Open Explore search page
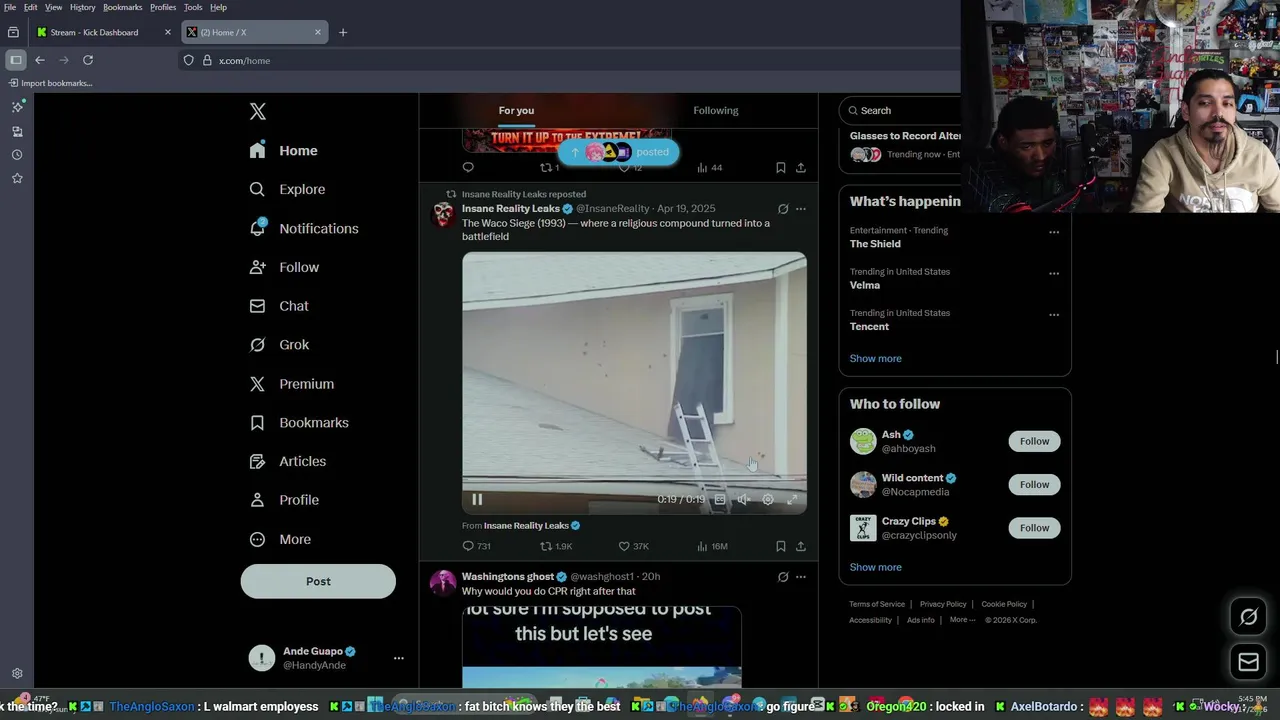Screen dimensions: 1280x720 point(287,189)
